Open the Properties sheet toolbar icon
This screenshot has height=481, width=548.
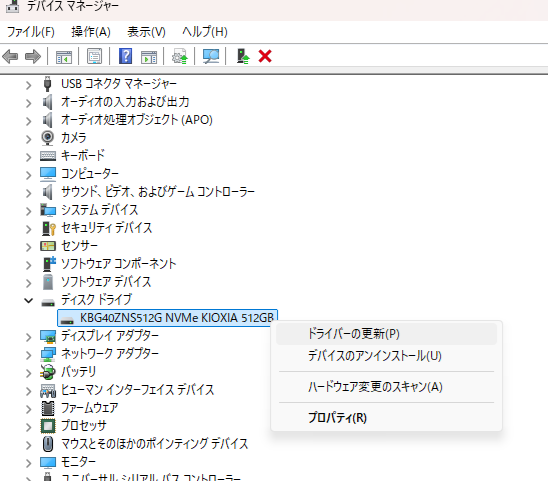94,56
